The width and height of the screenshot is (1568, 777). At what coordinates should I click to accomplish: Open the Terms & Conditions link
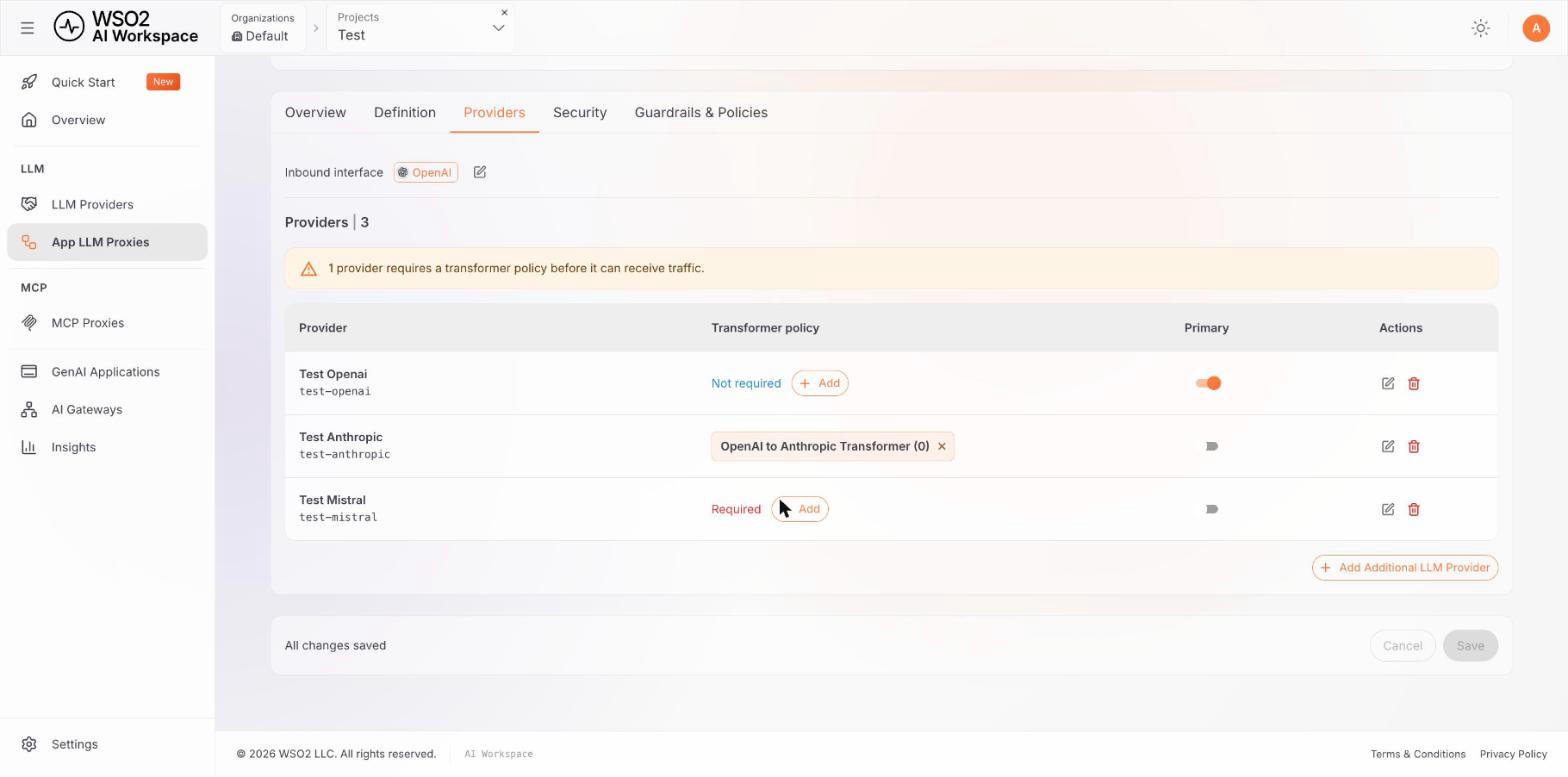(1418, 754)
